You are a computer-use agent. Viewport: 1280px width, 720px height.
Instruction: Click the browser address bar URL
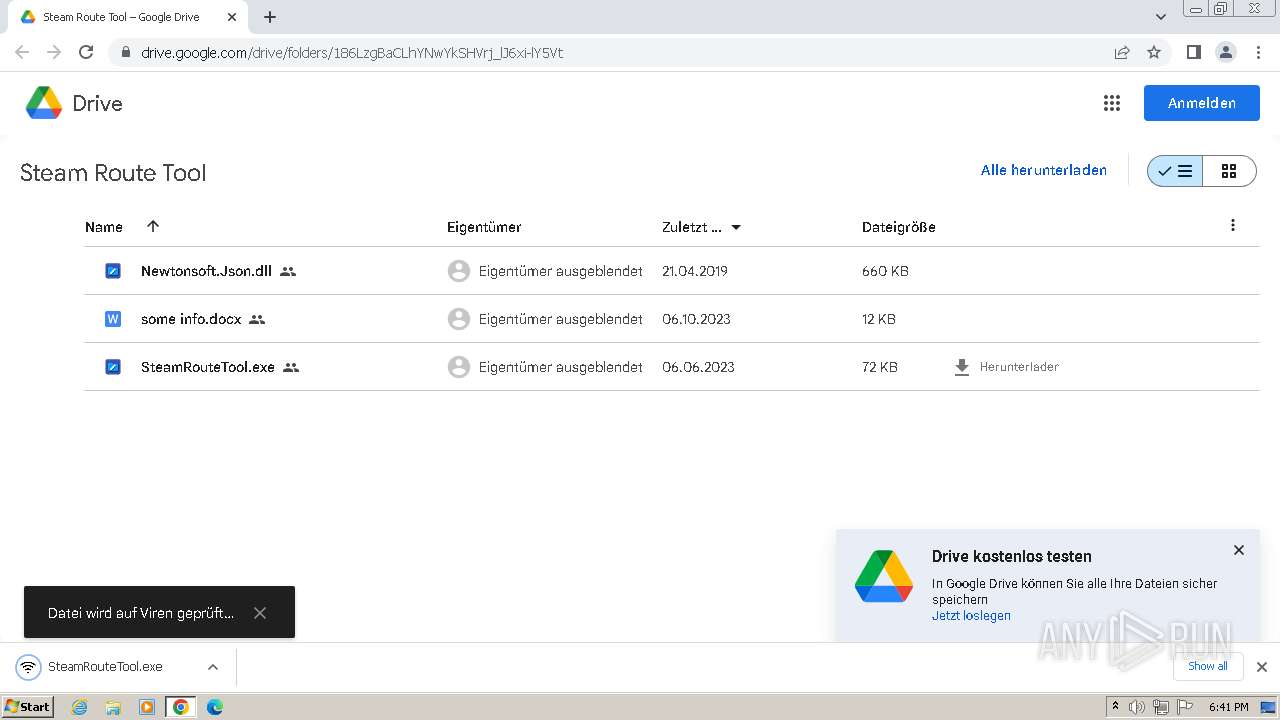click(352, 53)
